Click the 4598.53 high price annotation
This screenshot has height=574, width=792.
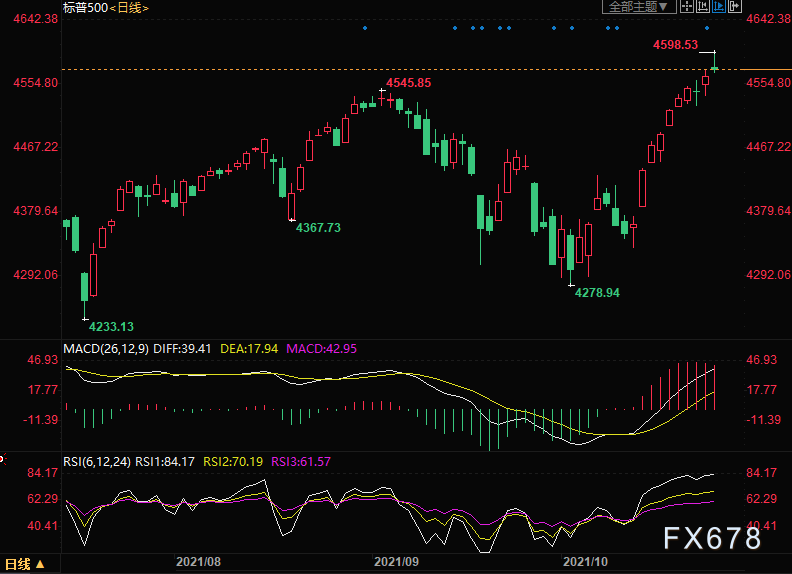675,45
